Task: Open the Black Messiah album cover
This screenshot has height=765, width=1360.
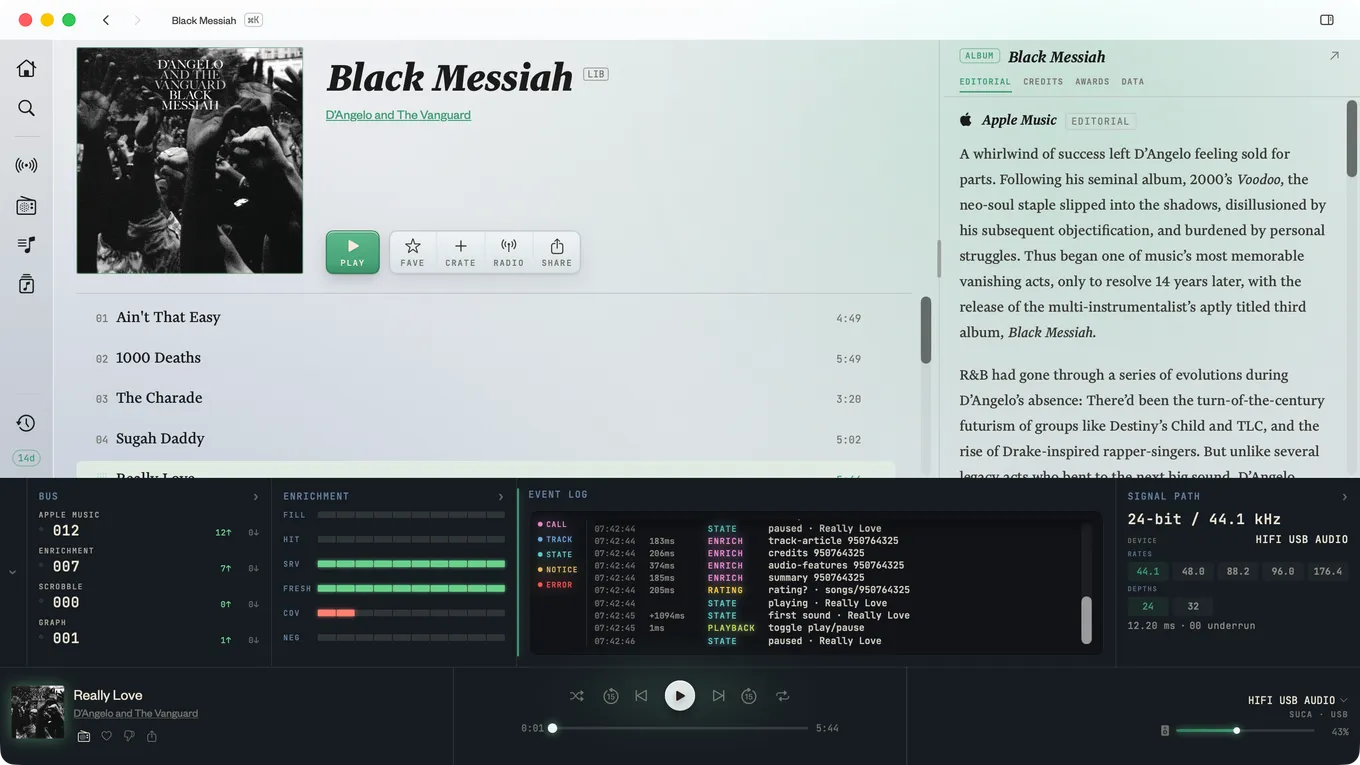Action: [x=190, y=160]
